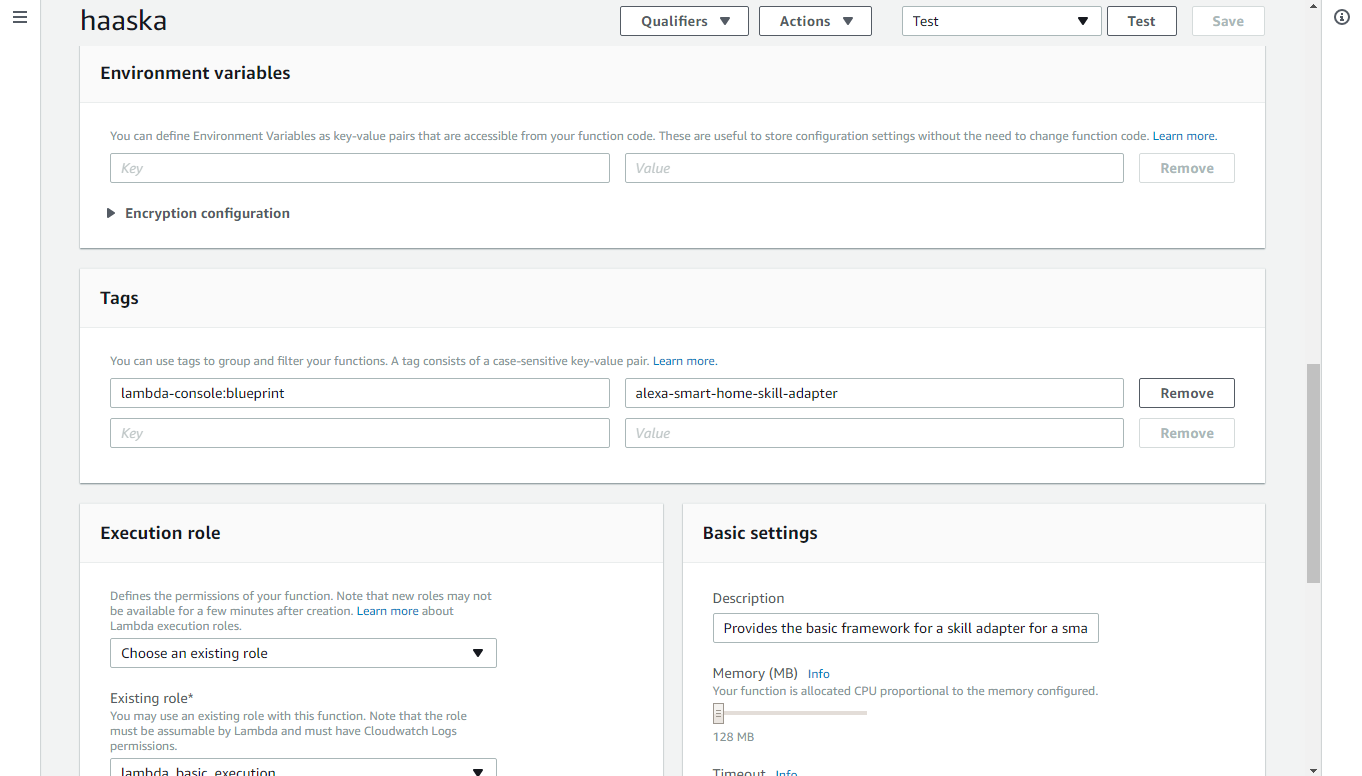Click the Memory slider handle
The image size is (1362, 776).
click(718, 713)
